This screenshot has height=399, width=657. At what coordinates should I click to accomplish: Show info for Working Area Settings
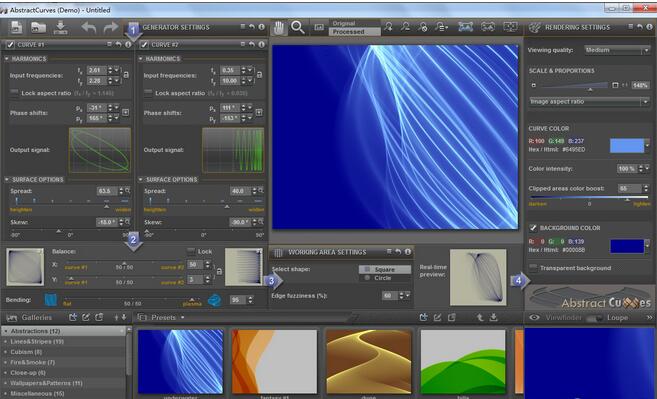(x=408, y=252)
